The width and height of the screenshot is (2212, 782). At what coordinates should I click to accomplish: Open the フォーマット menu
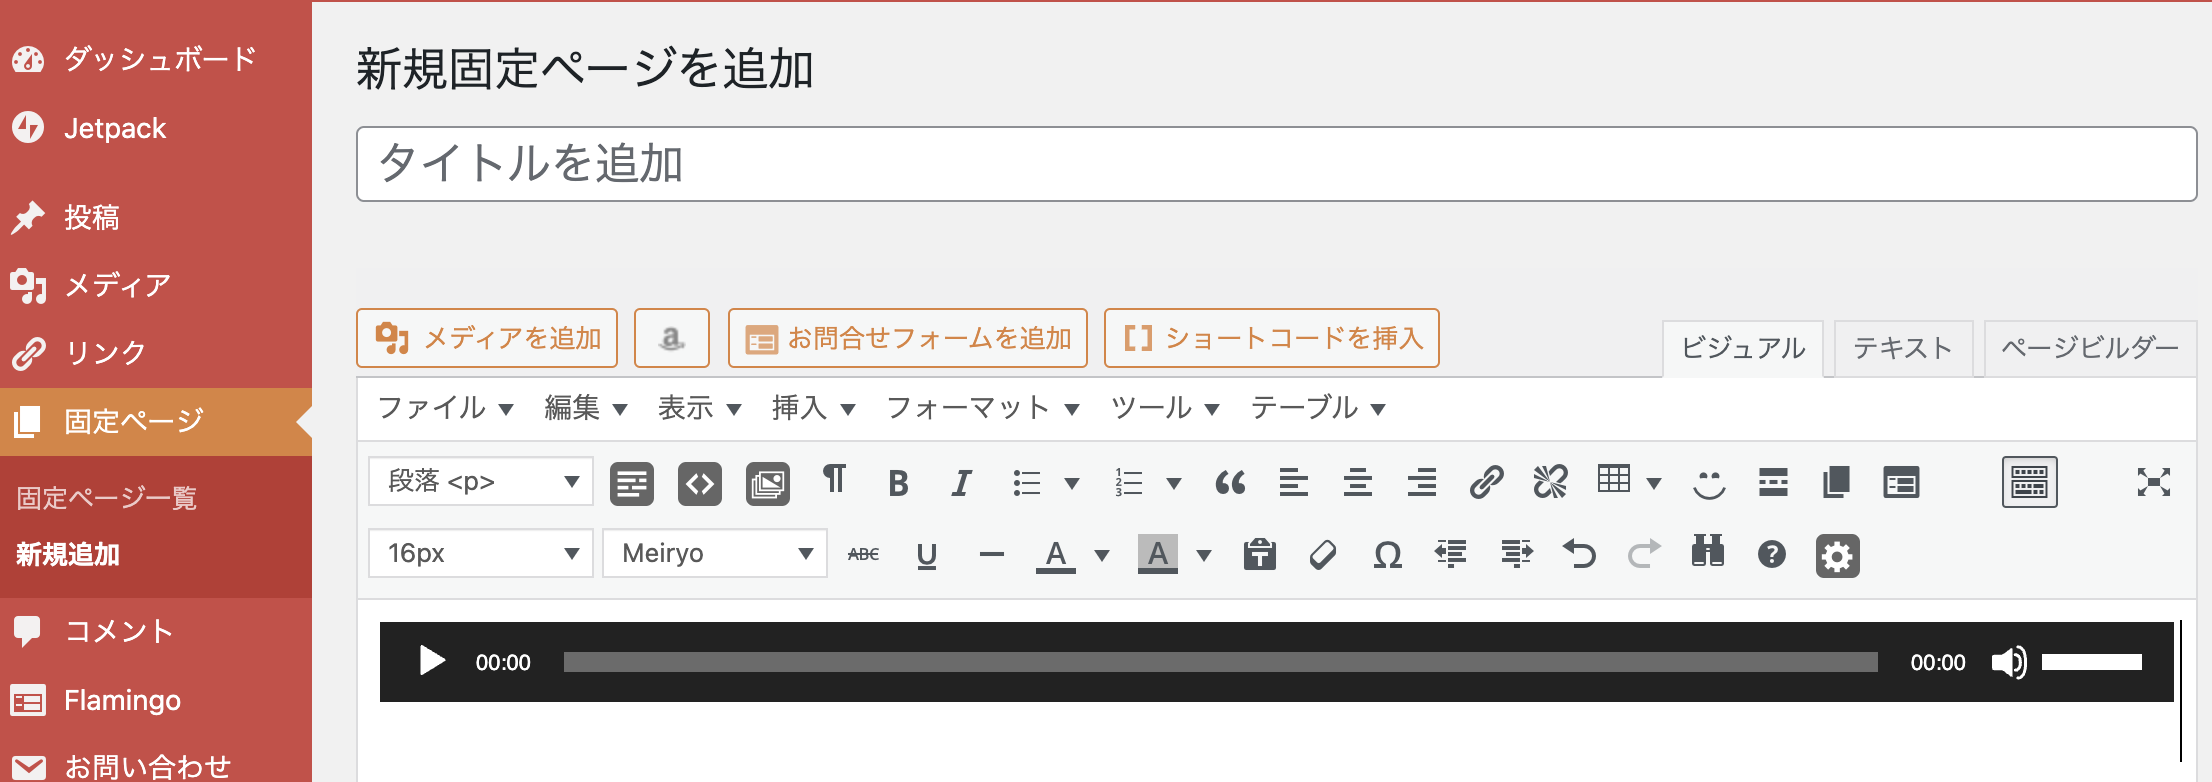point(982,408)
